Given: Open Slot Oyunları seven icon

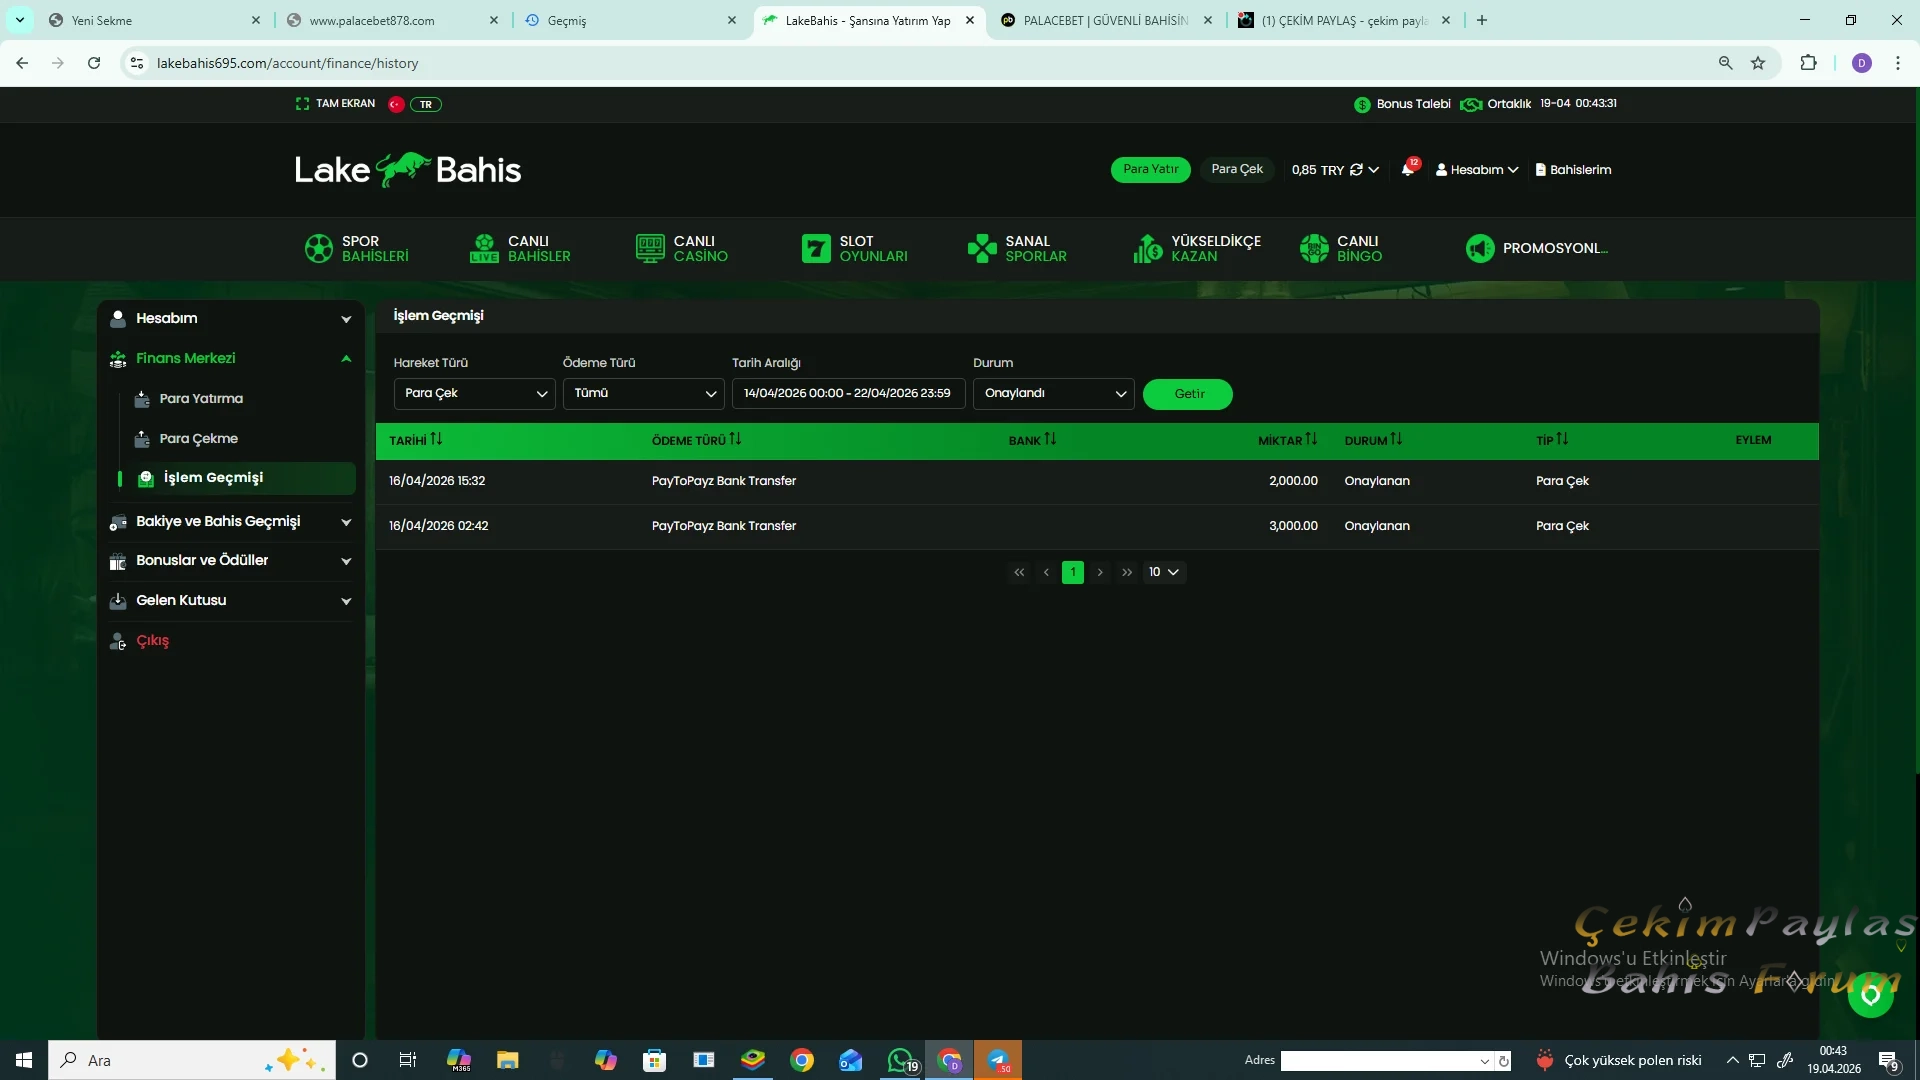Looking at the screenshot, I should coord(816,248).
